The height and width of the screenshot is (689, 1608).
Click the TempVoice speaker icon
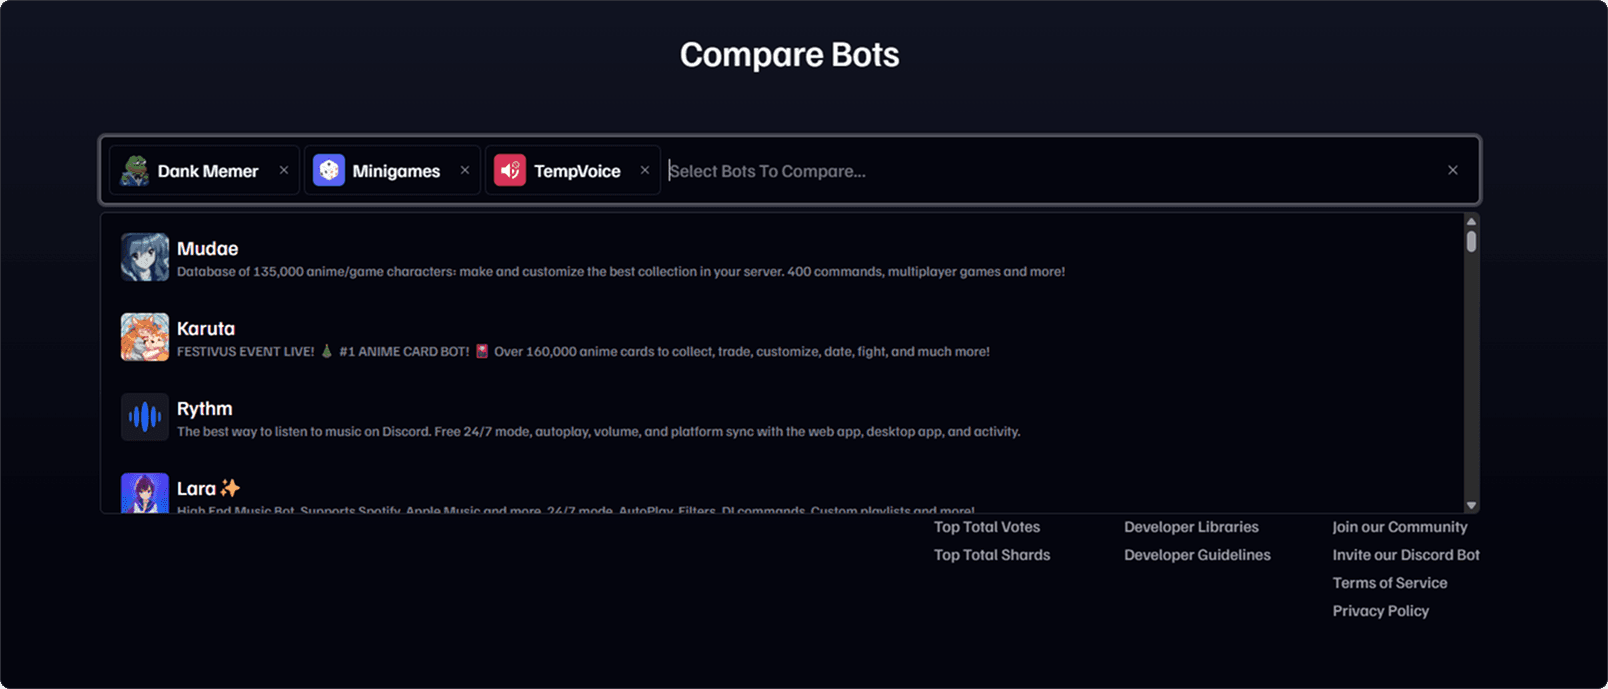(510, 170)
